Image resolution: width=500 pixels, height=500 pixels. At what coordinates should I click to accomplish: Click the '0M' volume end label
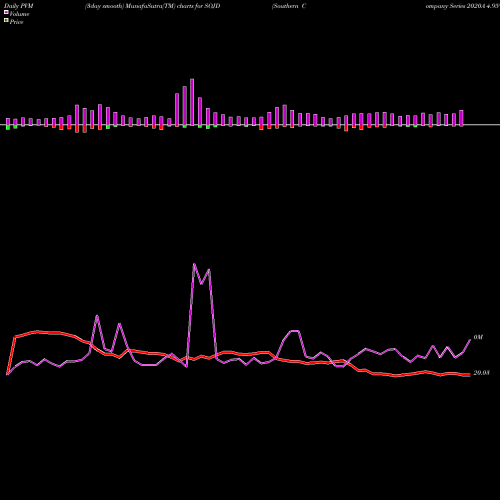478,337
